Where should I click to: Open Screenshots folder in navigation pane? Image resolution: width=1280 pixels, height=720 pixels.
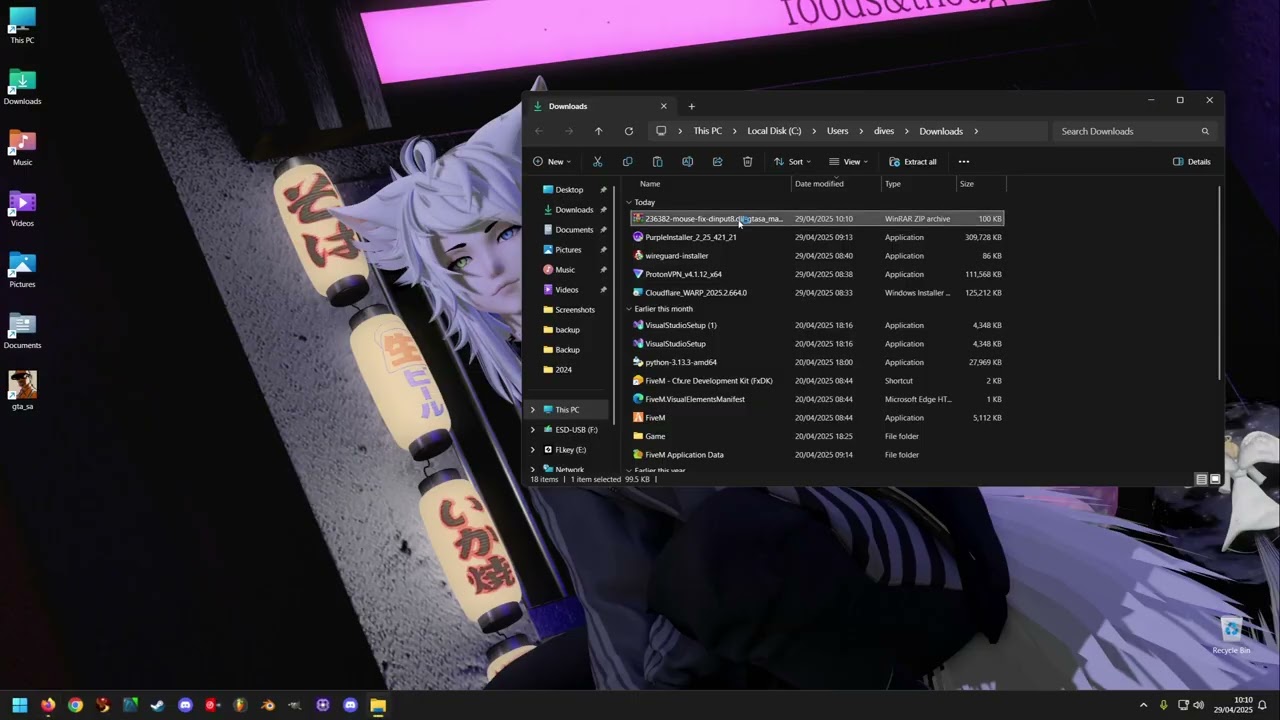click(x=574, y=310)
